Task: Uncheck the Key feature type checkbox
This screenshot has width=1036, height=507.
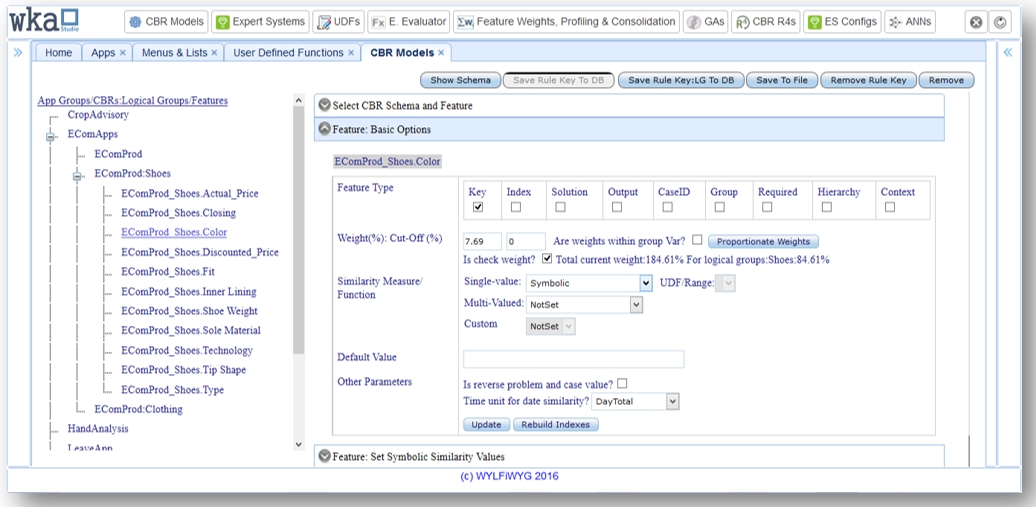Action: [478, 207]
